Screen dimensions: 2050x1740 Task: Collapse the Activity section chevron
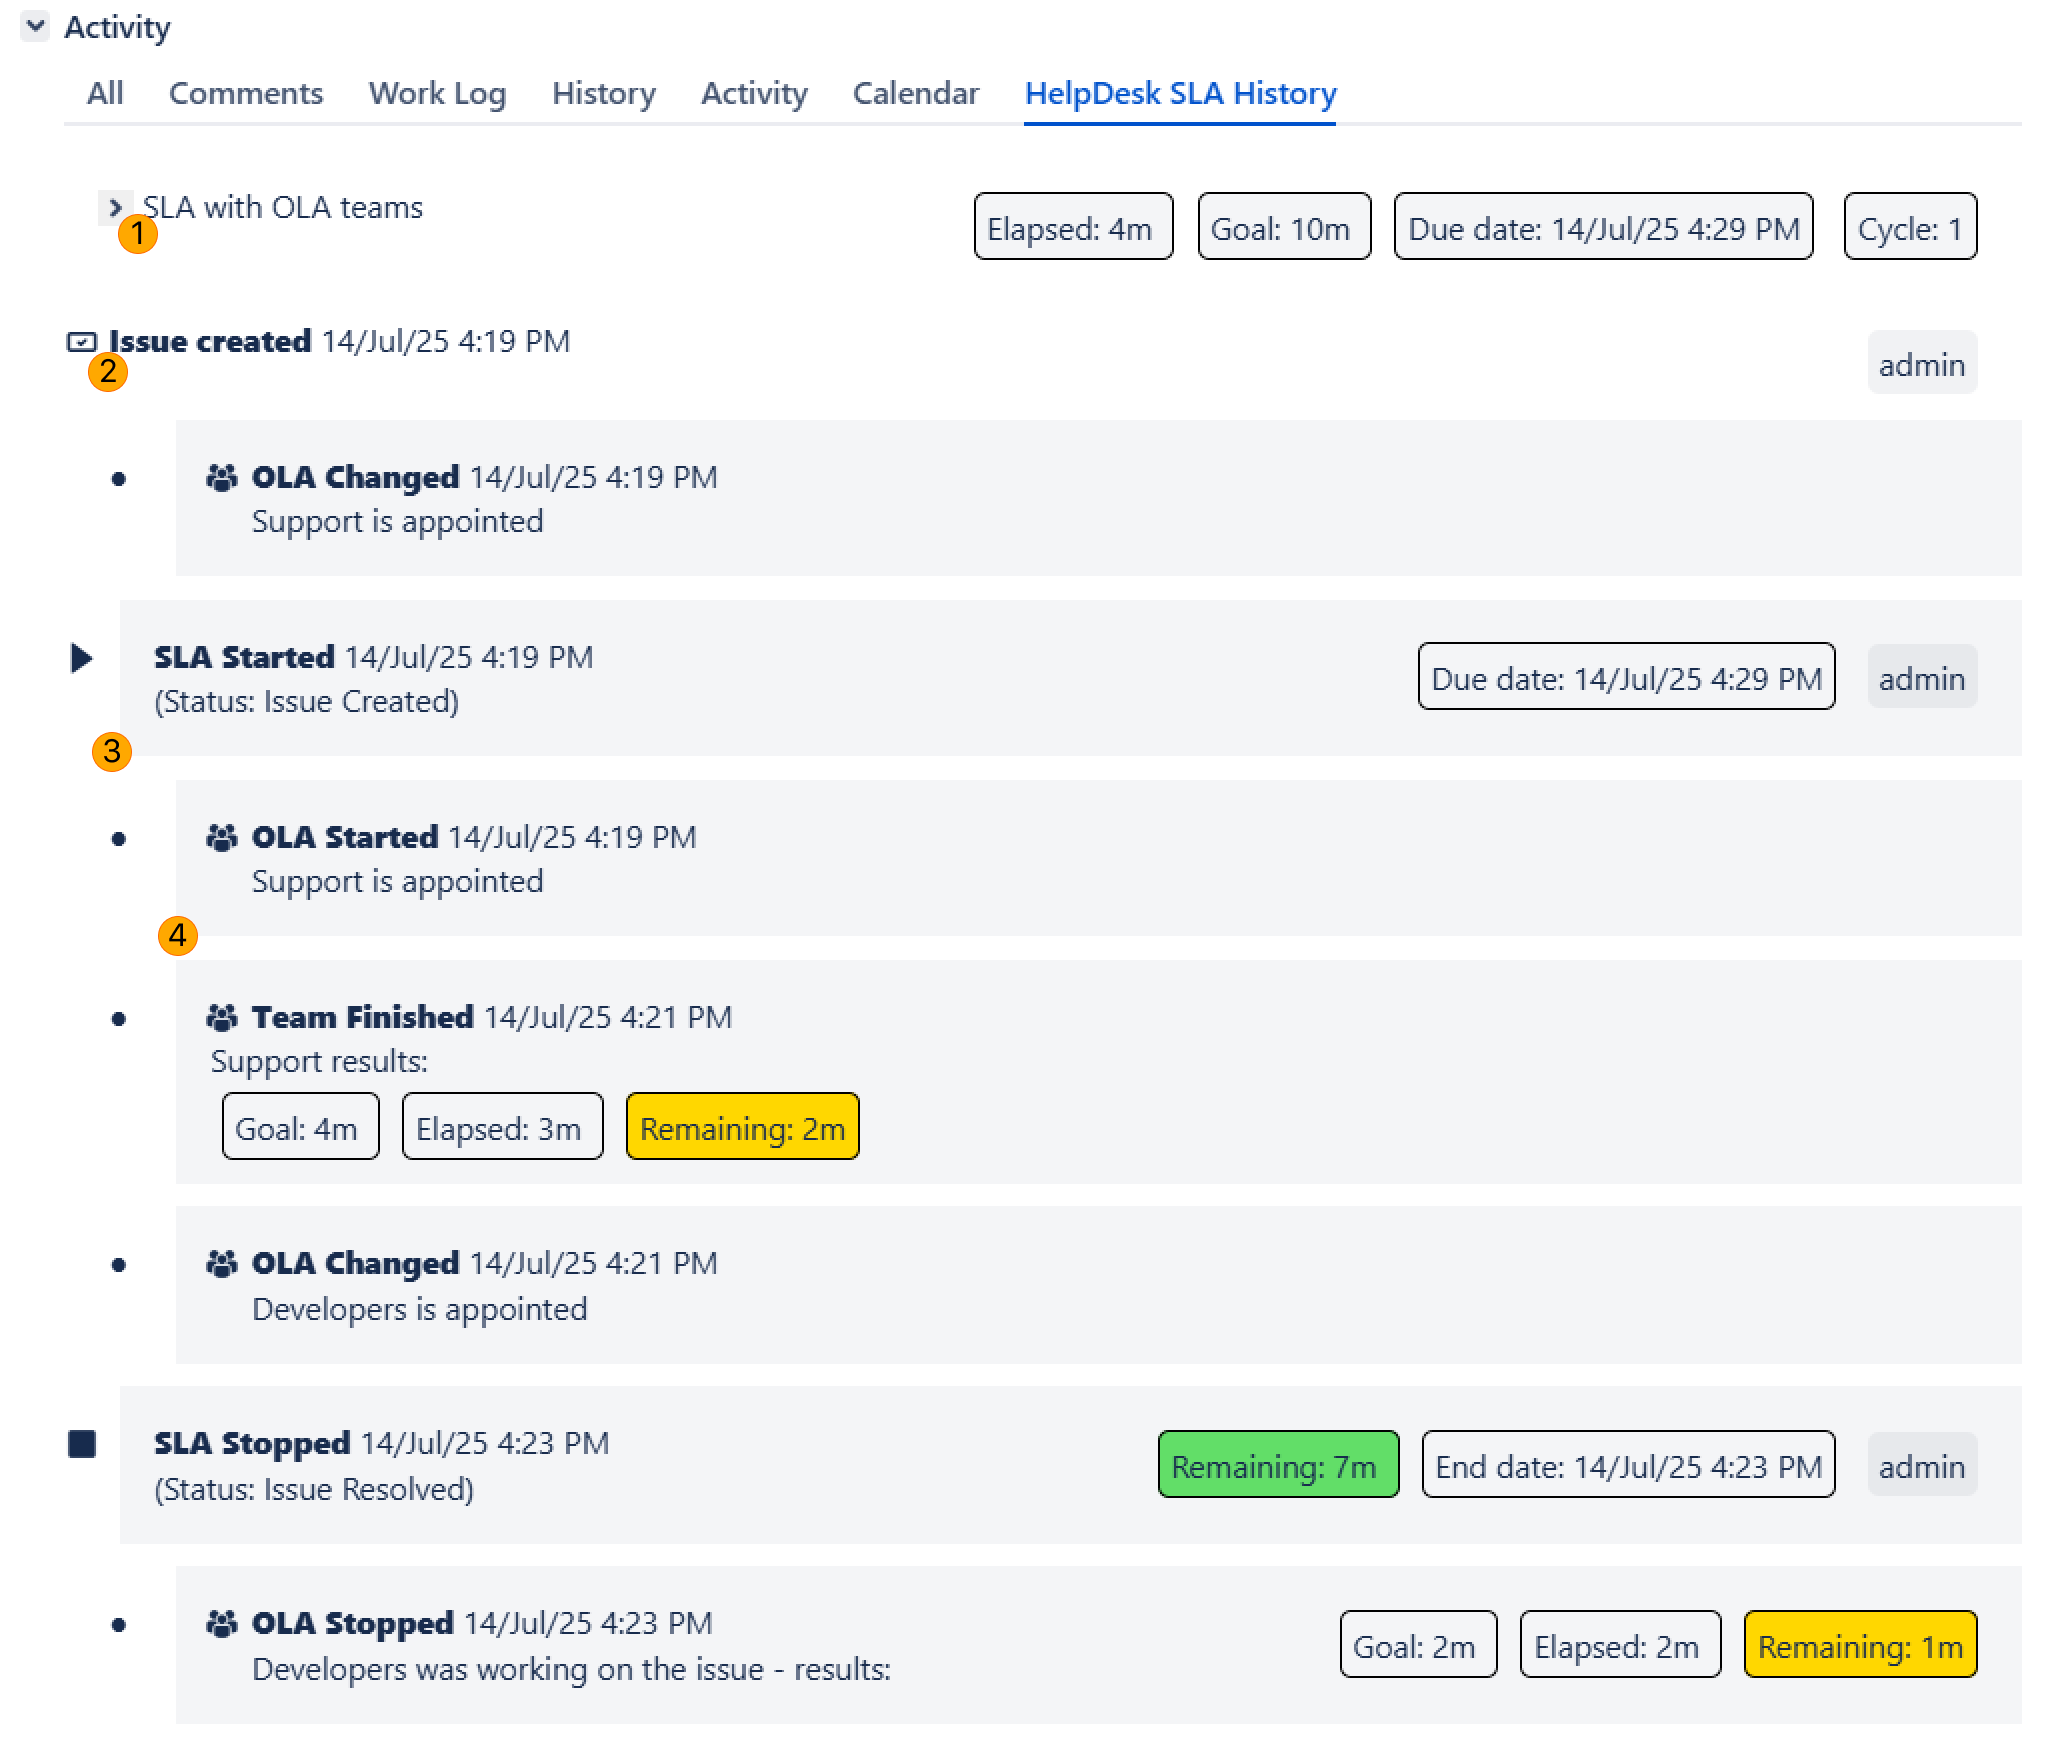(35, 26)
